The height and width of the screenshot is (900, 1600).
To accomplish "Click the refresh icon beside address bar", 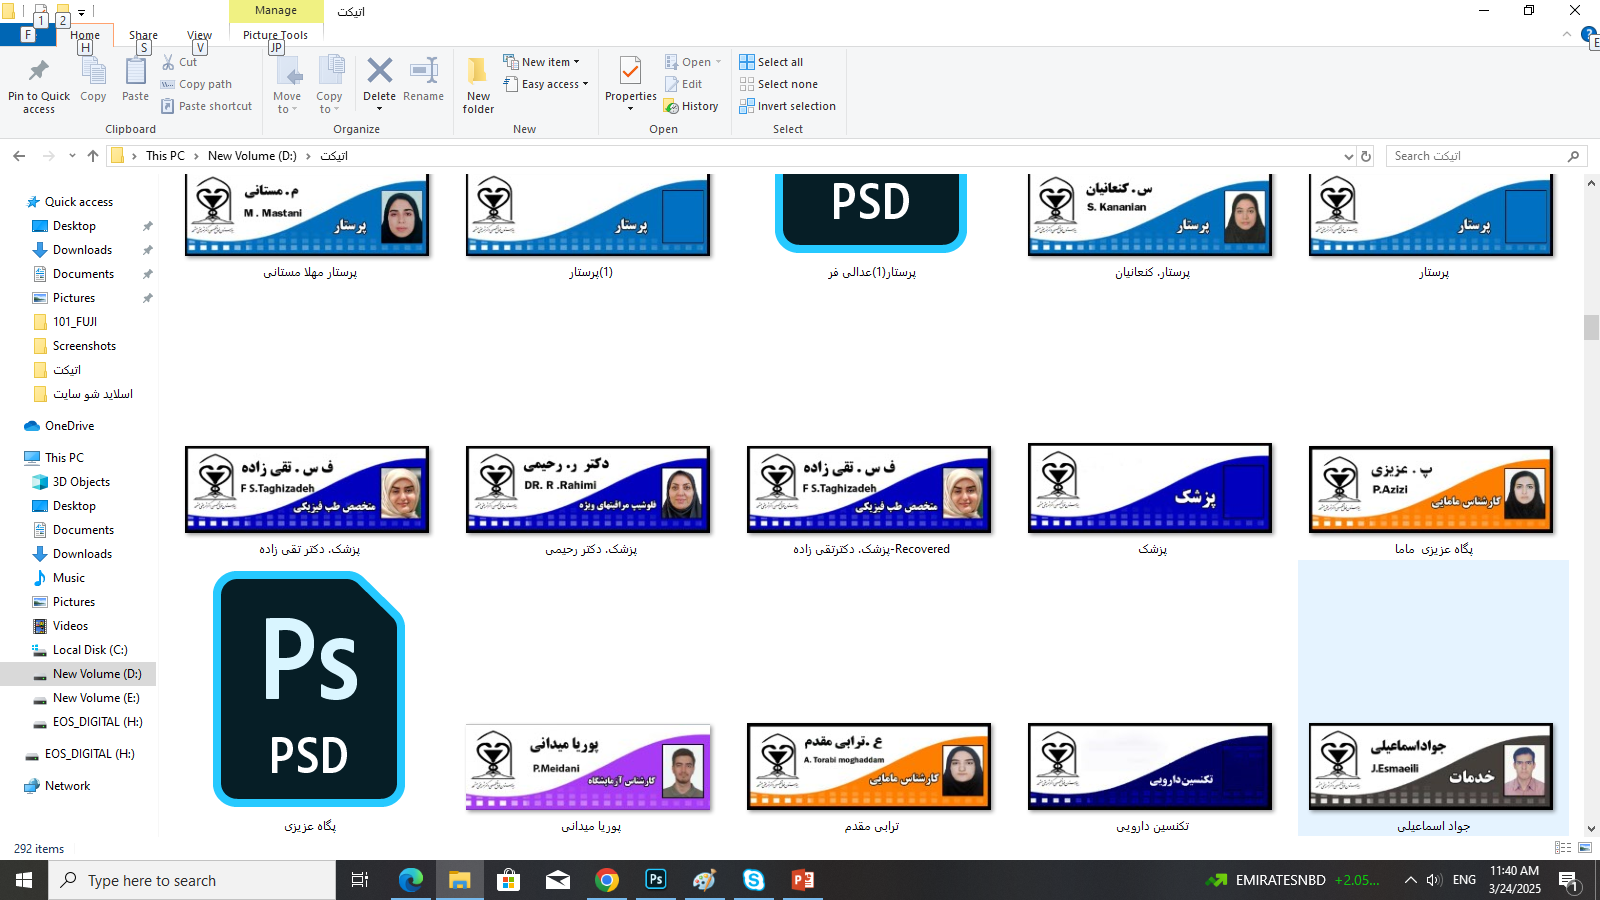I will pos(1366,156).
